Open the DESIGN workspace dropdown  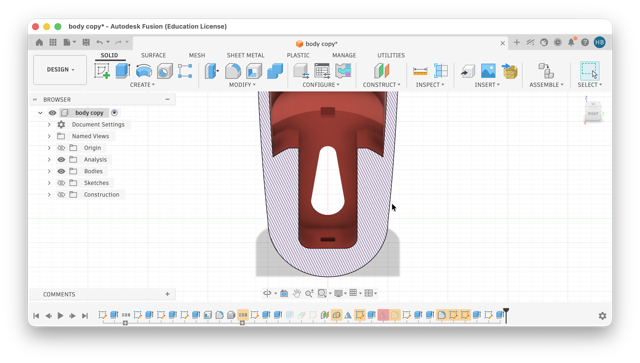(60, 70)
